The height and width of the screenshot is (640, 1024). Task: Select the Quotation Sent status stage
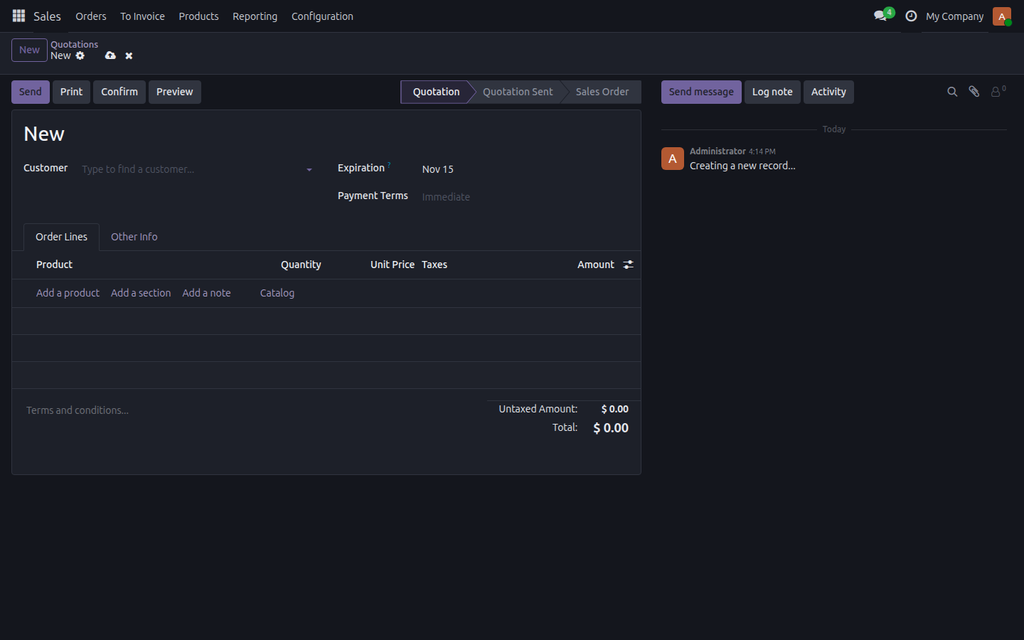(x=517, y=92)
